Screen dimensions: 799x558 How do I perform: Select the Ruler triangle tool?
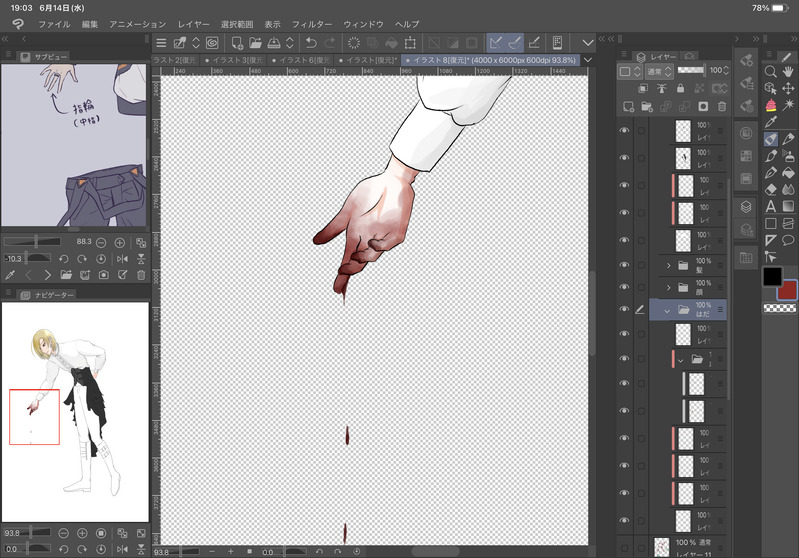(x=770, y=240)
